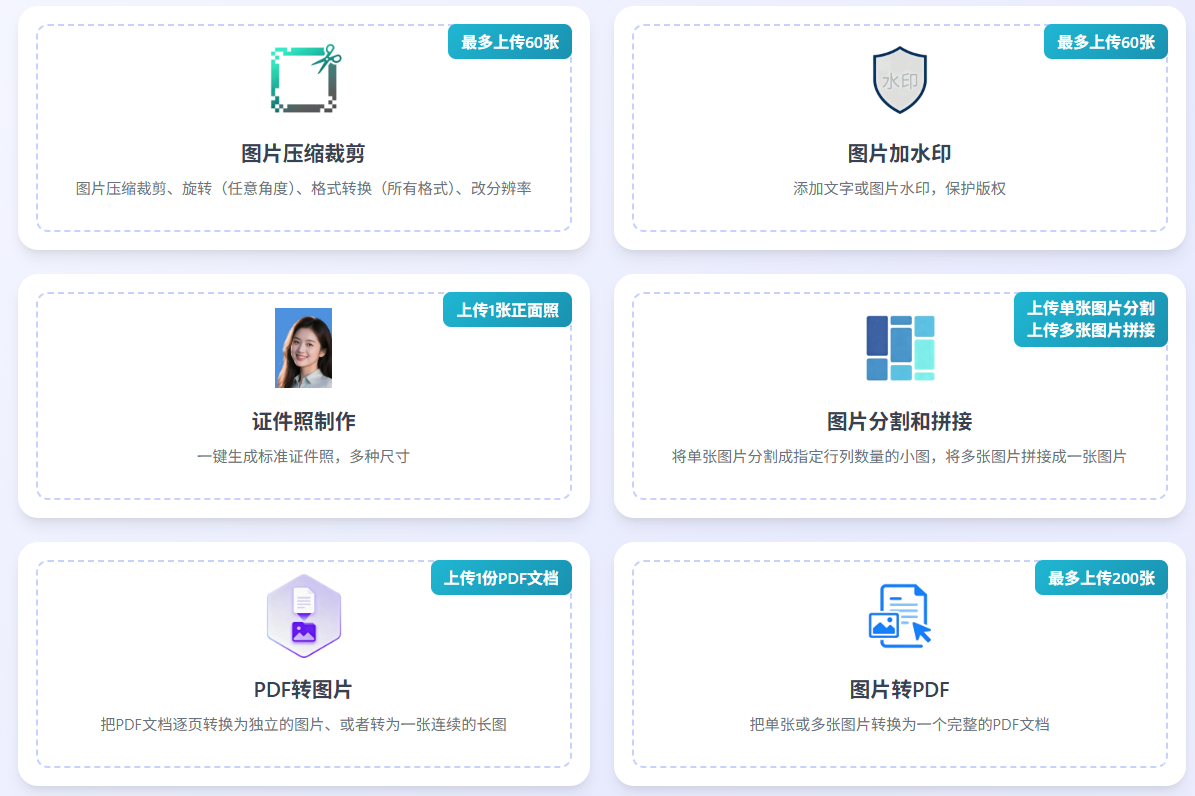Viewport: 1195px width, 796px height.
Task: Open the 证件照制作 title
Action: tap(303, 422)
